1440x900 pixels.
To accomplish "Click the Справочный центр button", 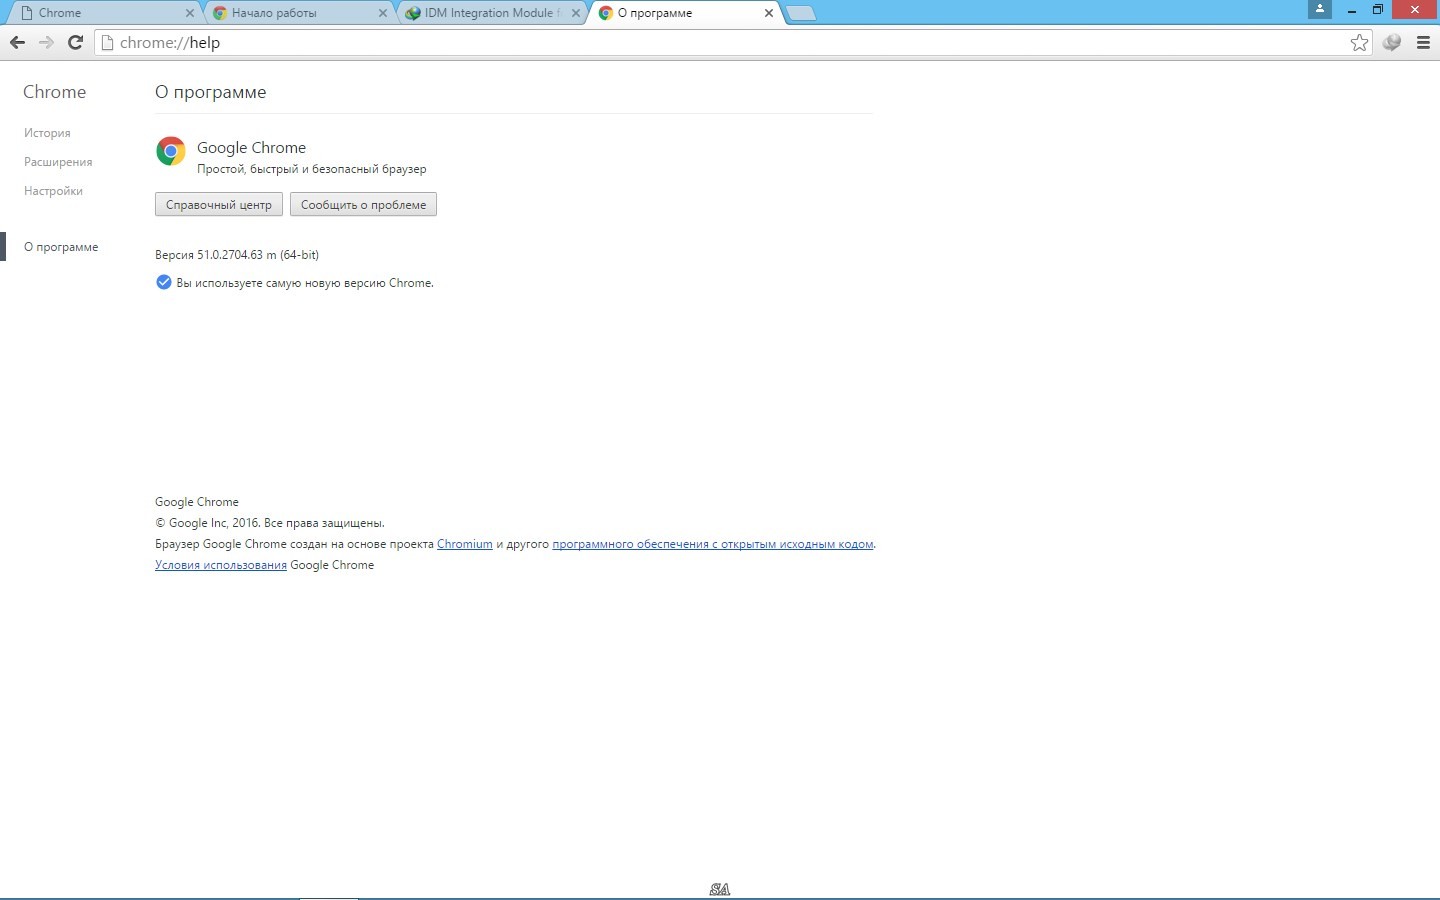I will [x=219, y=205].
